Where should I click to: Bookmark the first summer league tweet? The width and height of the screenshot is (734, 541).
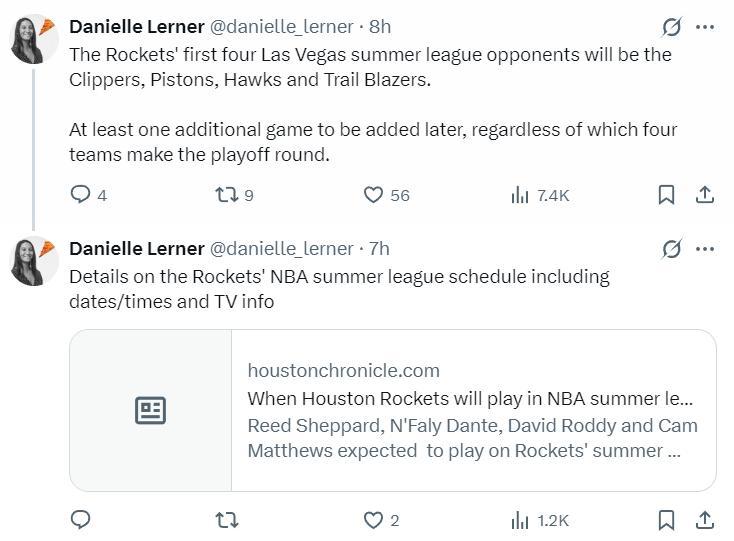coord(666,195)
